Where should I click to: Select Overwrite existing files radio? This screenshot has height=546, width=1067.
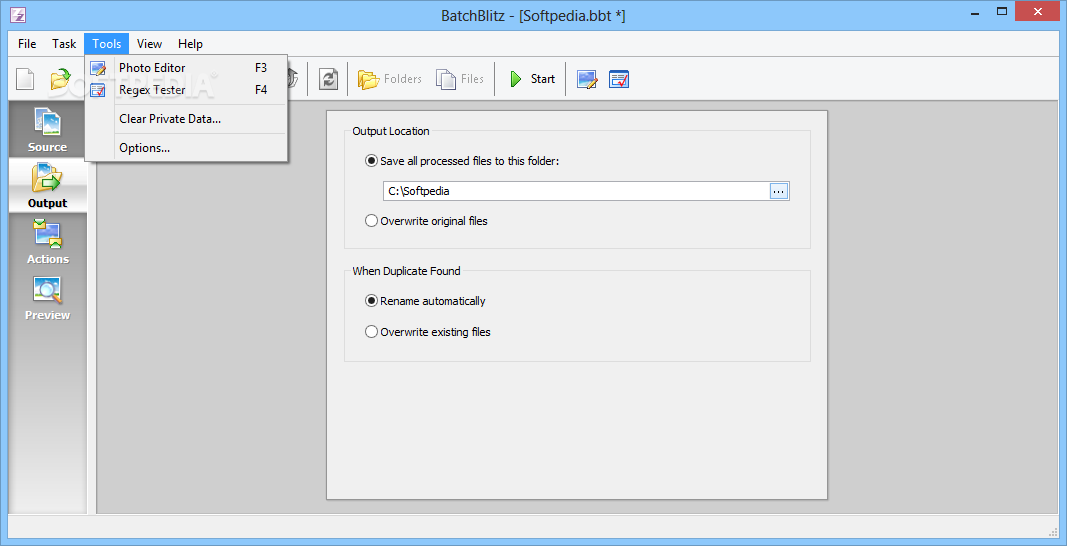[371, 332]
